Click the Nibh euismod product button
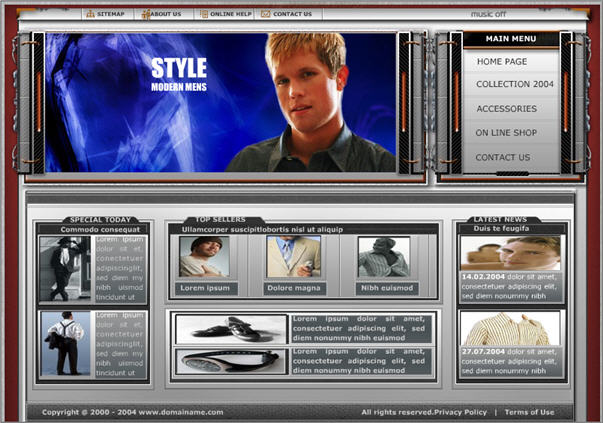603x423 pixels. pyautogui.click(x=384, y=288)
